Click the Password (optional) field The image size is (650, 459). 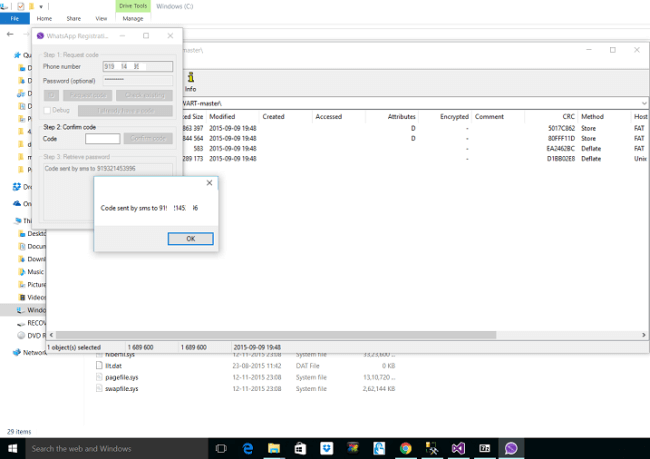(x=138, y=80)
